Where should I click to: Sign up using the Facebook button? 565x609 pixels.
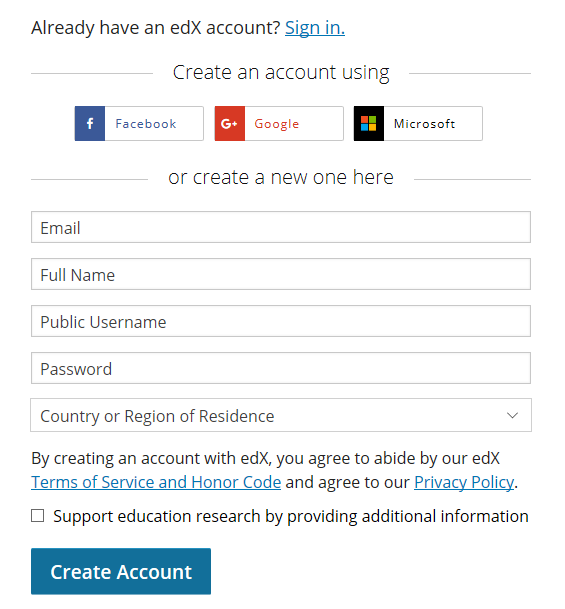tap(139, 124)
